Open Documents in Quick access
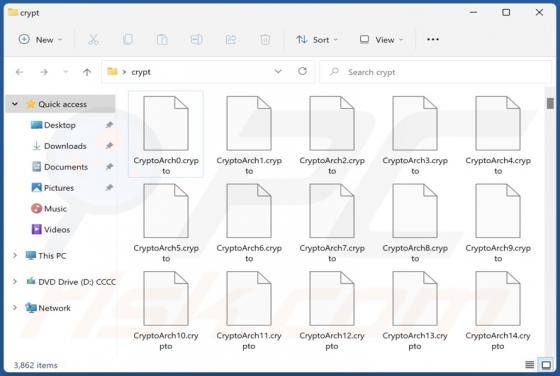560x376 pixels. [x=60, y=167]
